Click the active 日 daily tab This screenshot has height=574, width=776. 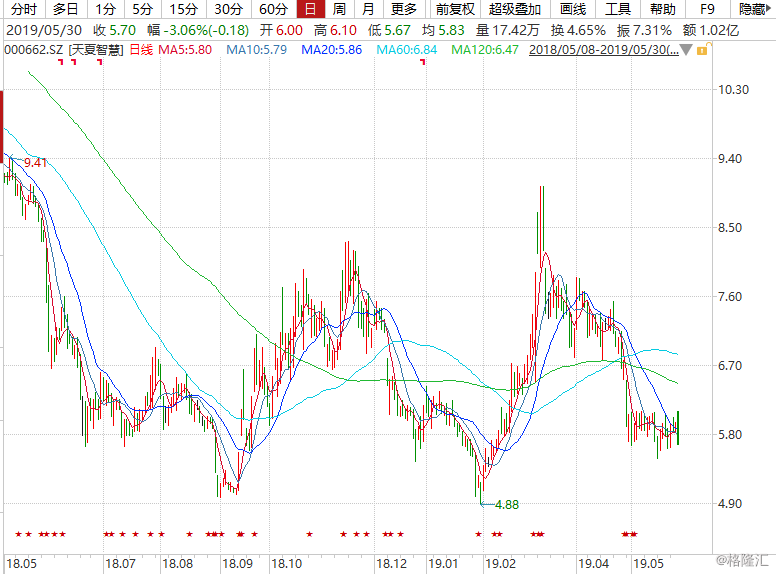[x=310, y=9]
